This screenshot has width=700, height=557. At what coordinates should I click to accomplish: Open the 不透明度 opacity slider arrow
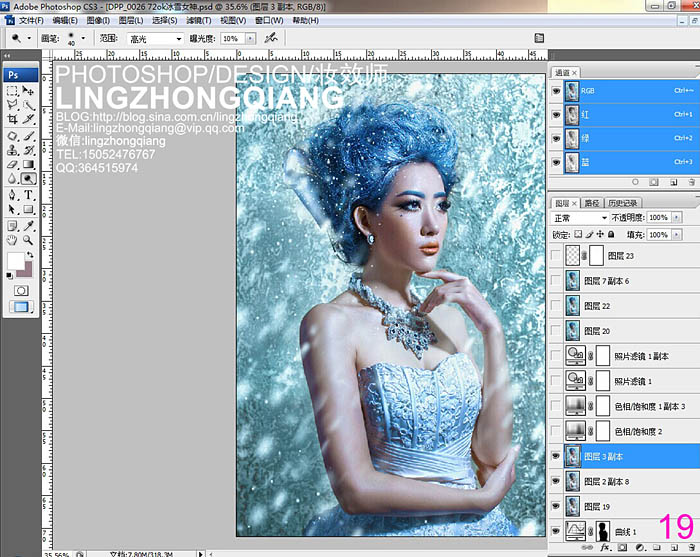tap(677, 217)
